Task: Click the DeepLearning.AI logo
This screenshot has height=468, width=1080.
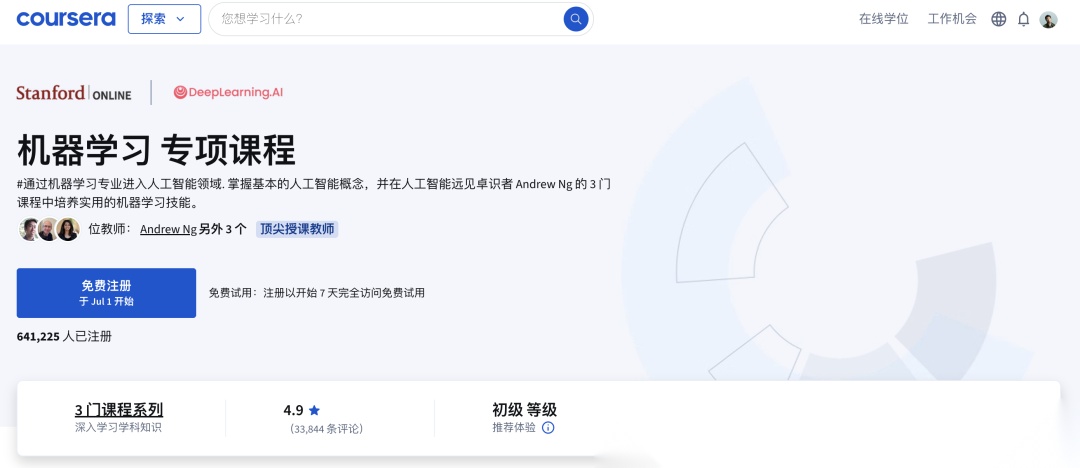Action: click(x=228, y=92)
